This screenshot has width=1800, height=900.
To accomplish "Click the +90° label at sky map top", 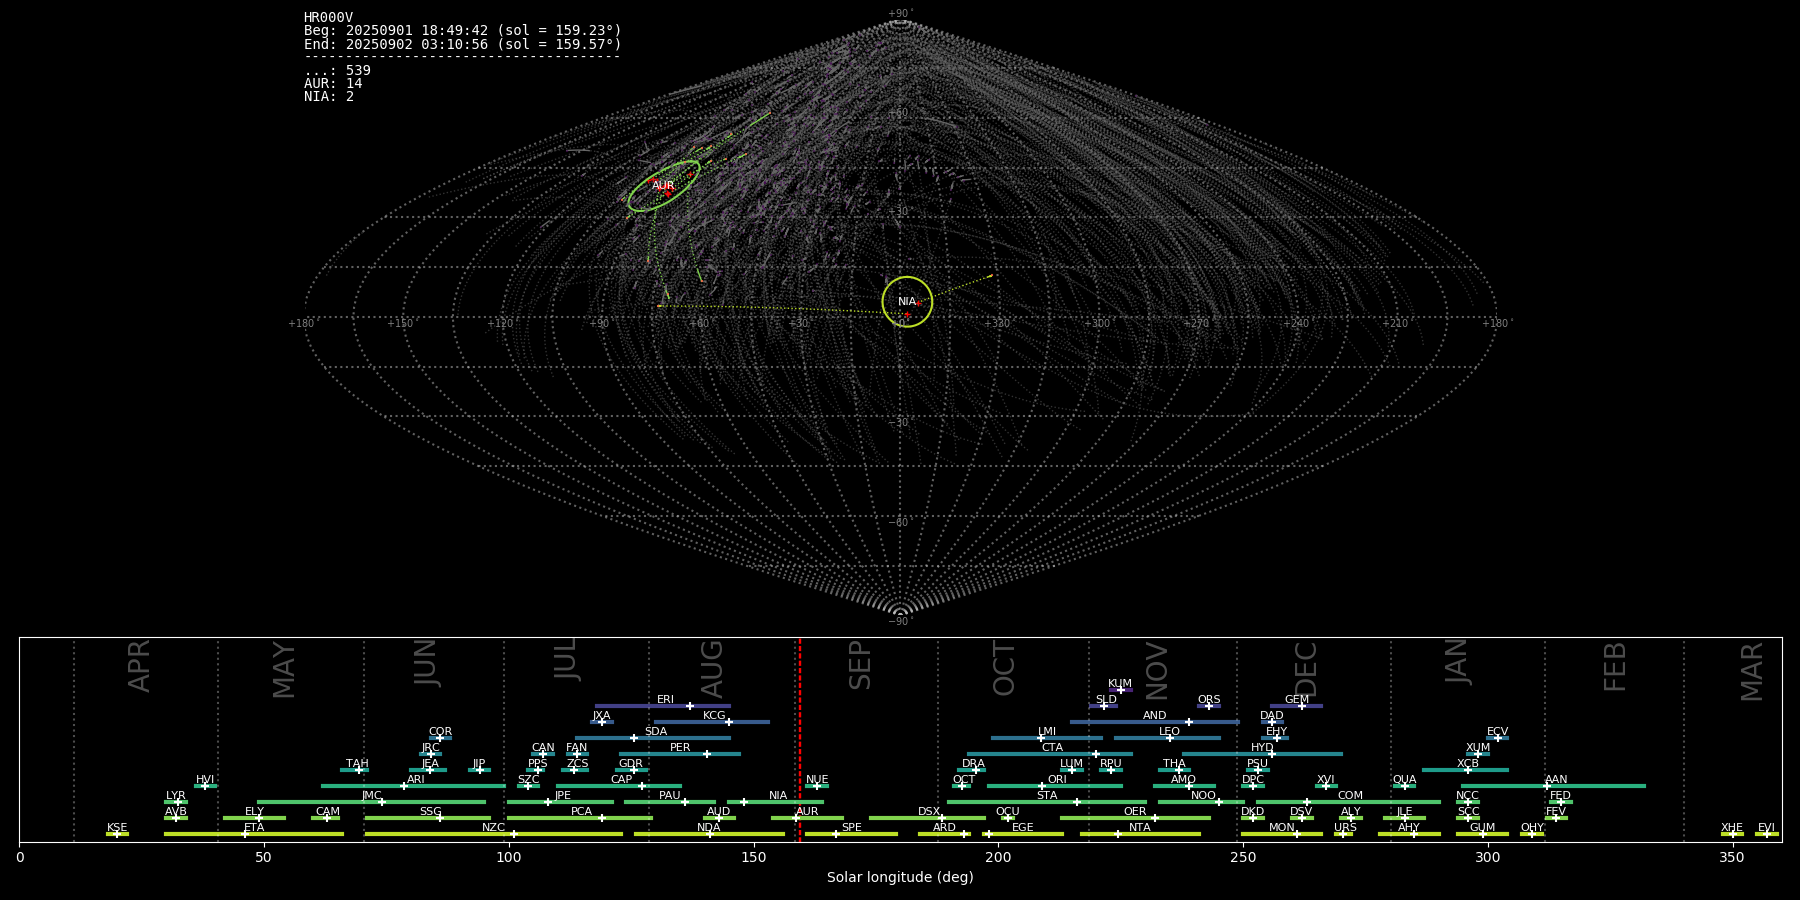I will pos(900,13).
